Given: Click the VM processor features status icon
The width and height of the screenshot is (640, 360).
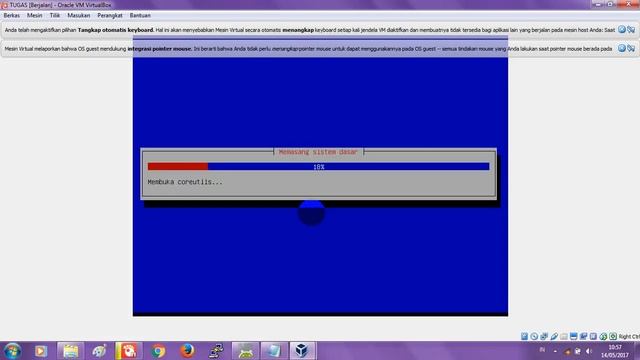Looking at the screenshot, I should coord(593,336).
